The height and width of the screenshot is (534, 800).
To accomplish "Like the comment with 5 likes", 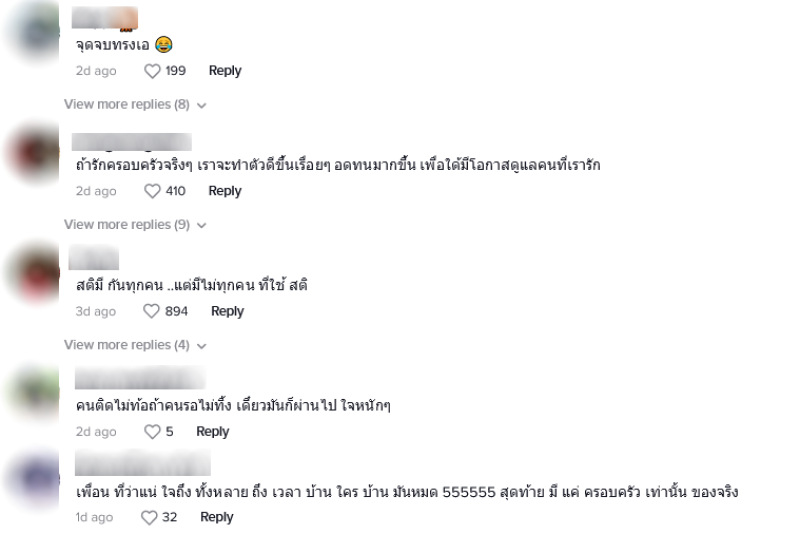I will point(152,431).
